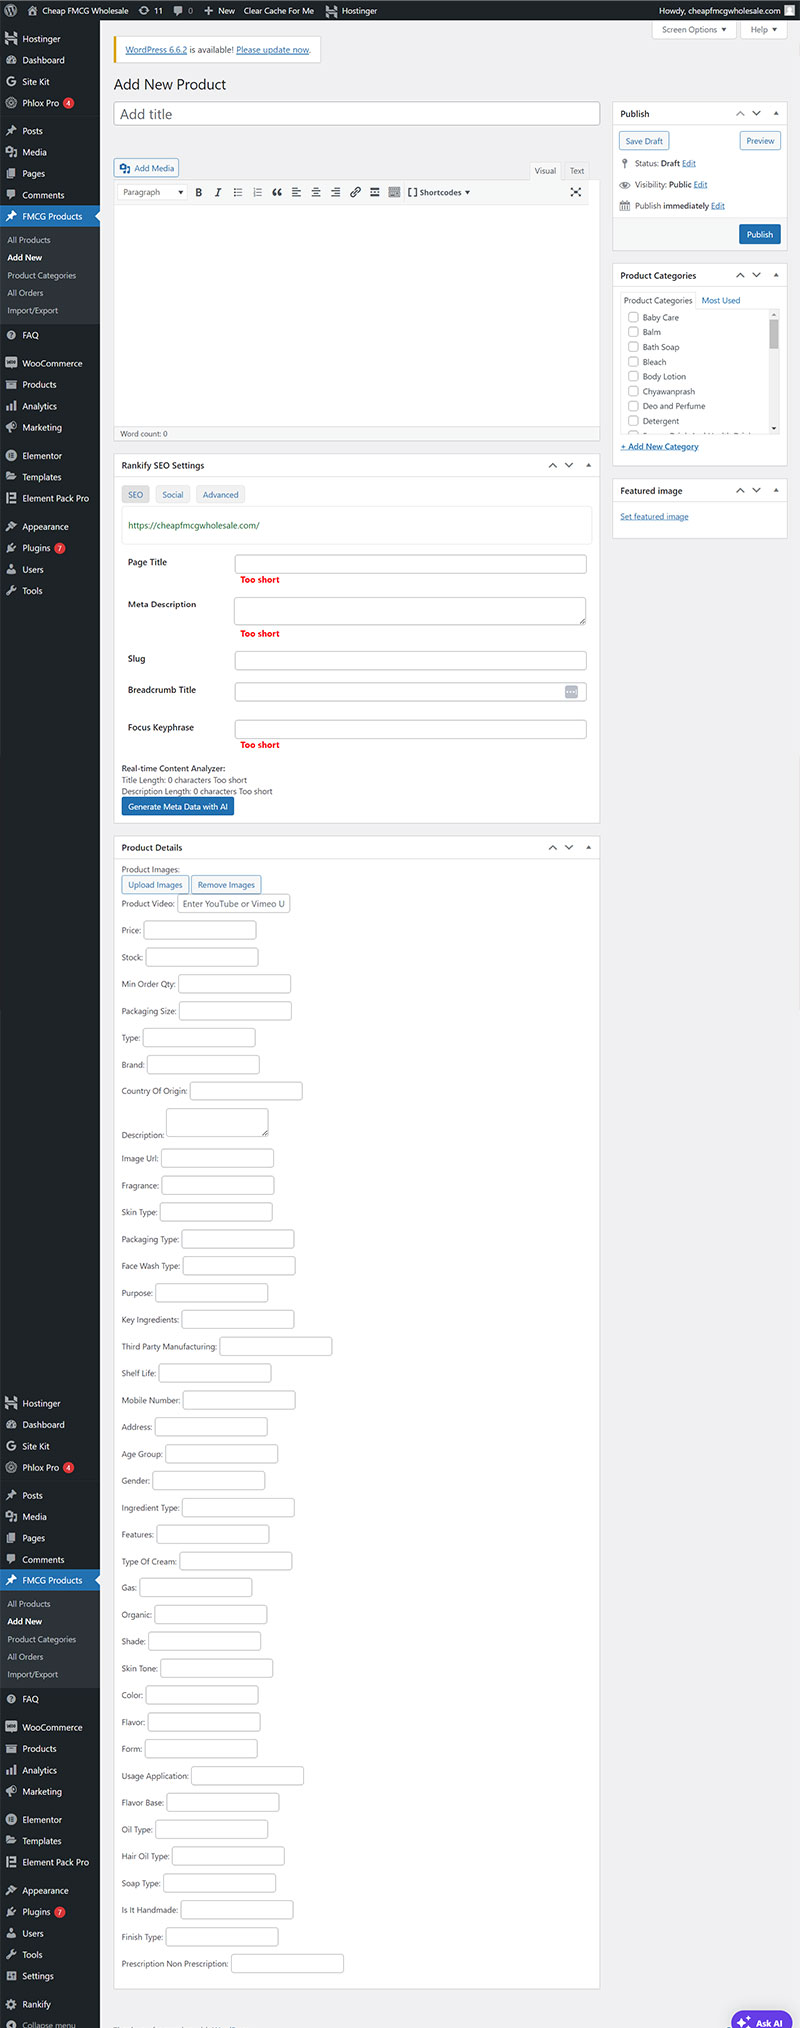Click the Product Categories list scrollbar

click(774, 372)
